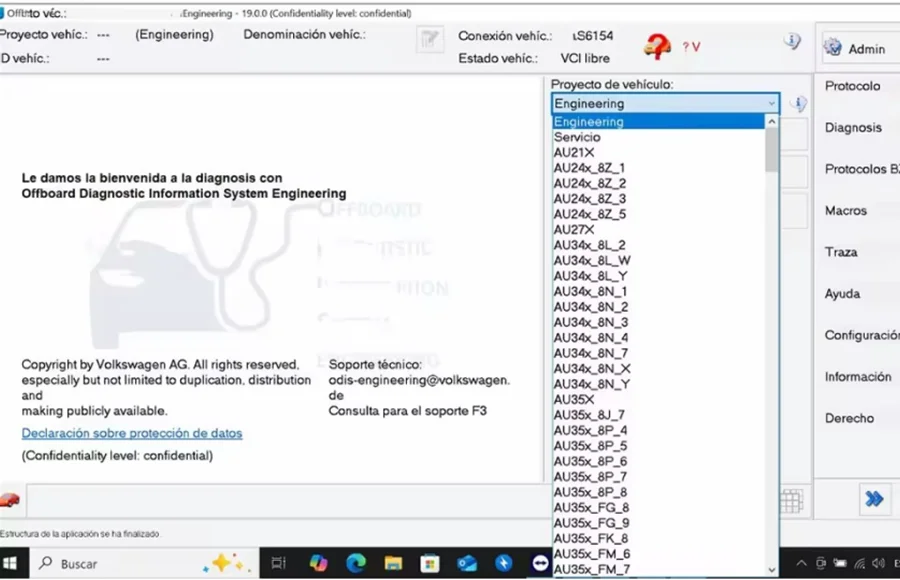Select AU34x_8N_2 project
Screen dimensions: 900x580
658,307
